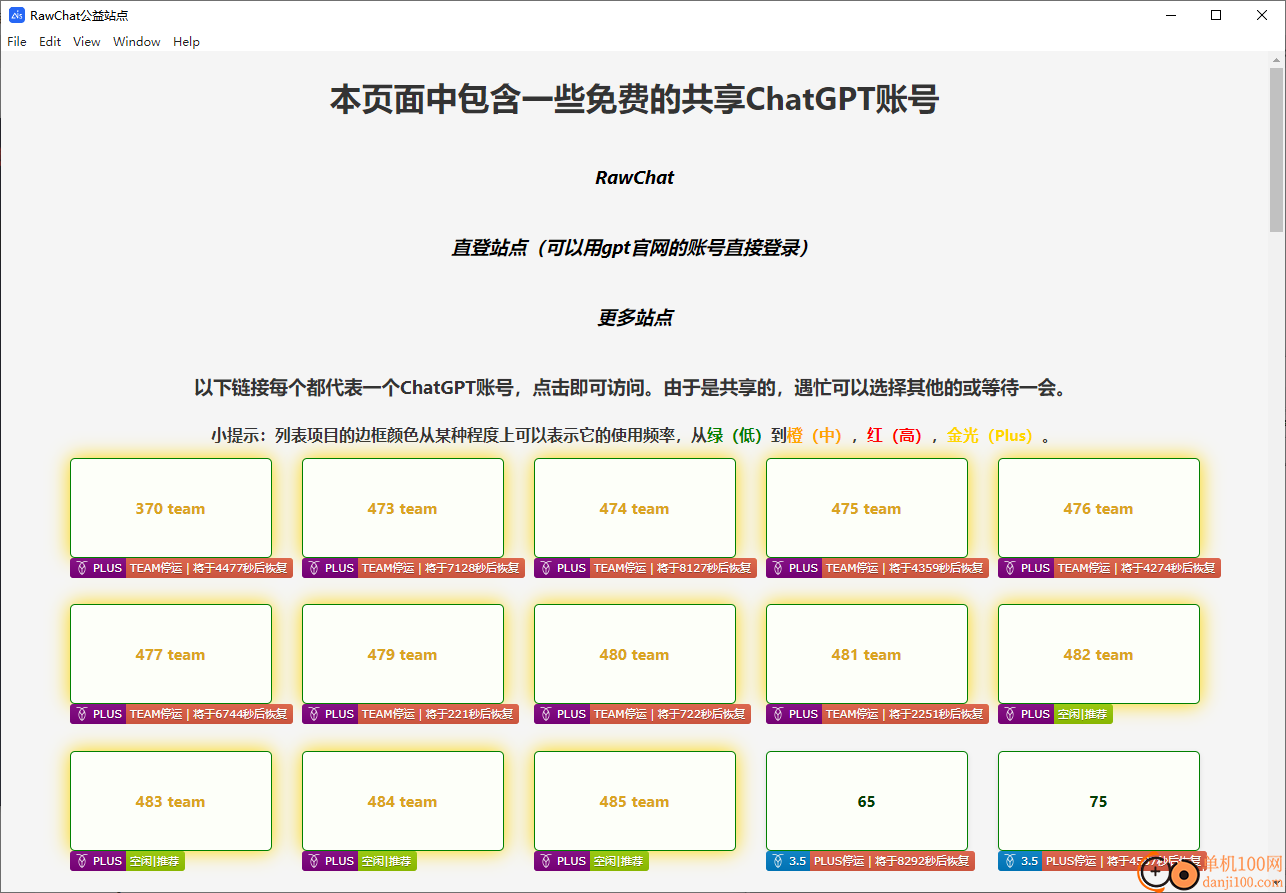Viewport: 1286px width, 893px height.
Task: Click the PLUS logo icon under 476 team
Action: [x=1010, y=568]
